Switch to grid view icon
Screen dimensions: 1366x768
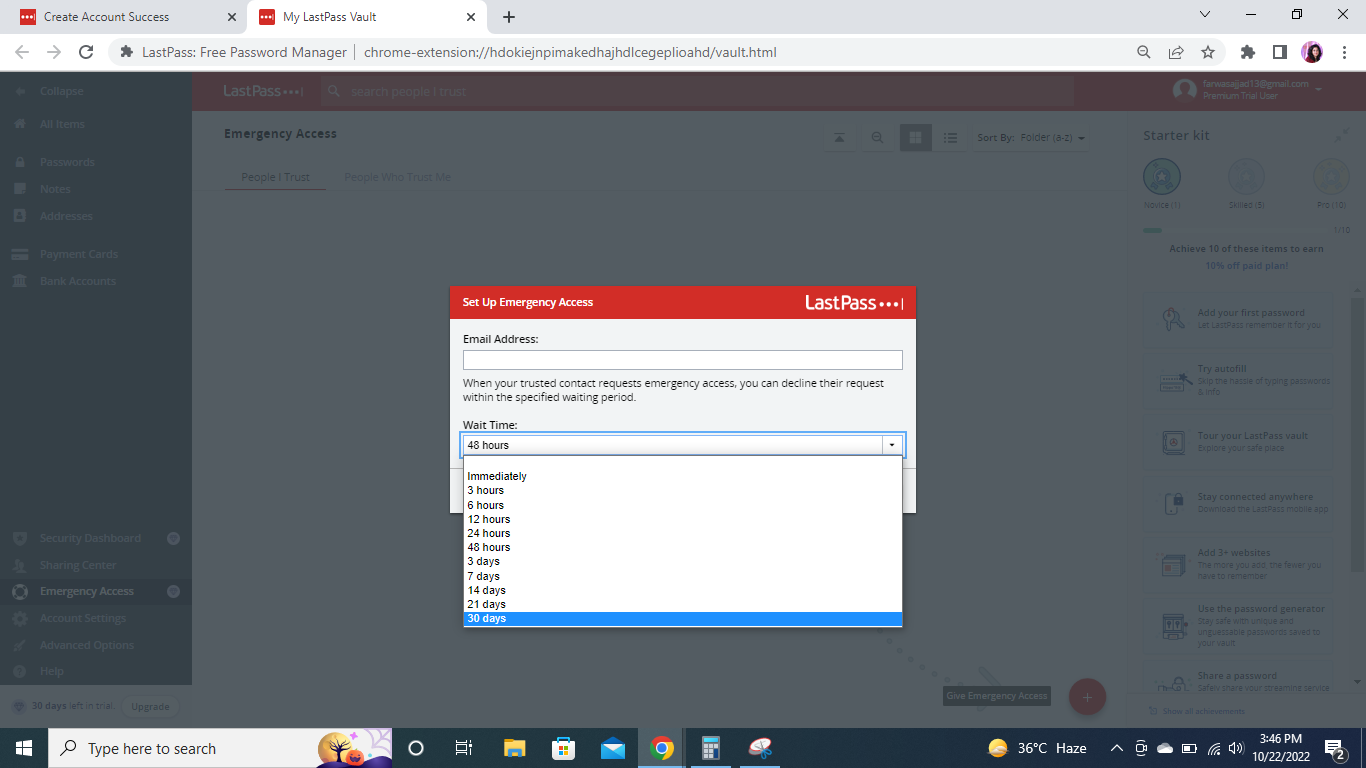915,138
